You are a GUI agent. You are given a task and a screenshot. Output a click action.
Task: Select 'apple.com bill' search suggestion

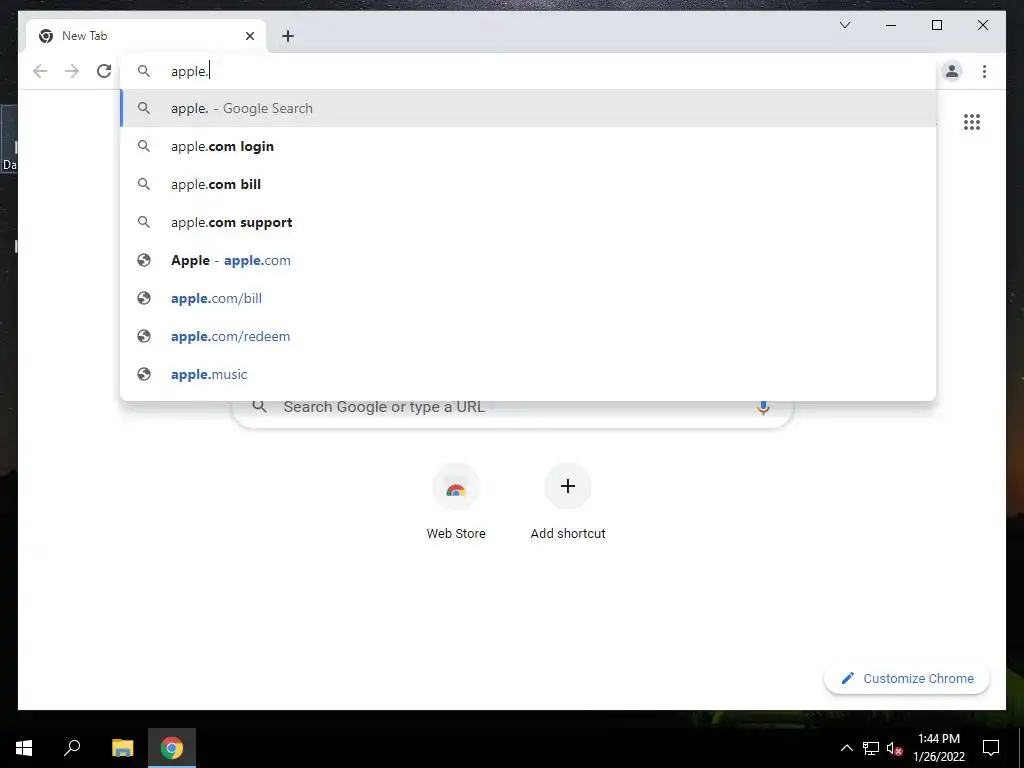pyautogui.click(x=528, y=184)
